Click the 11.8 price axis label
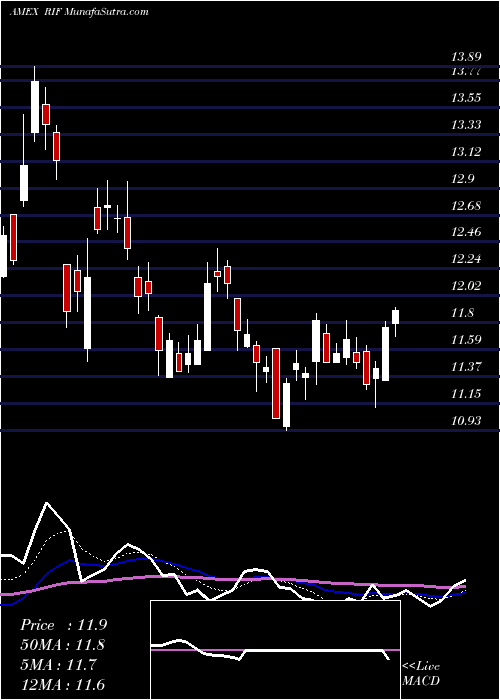Screen dimensions: 500x700 pos(462,313)
